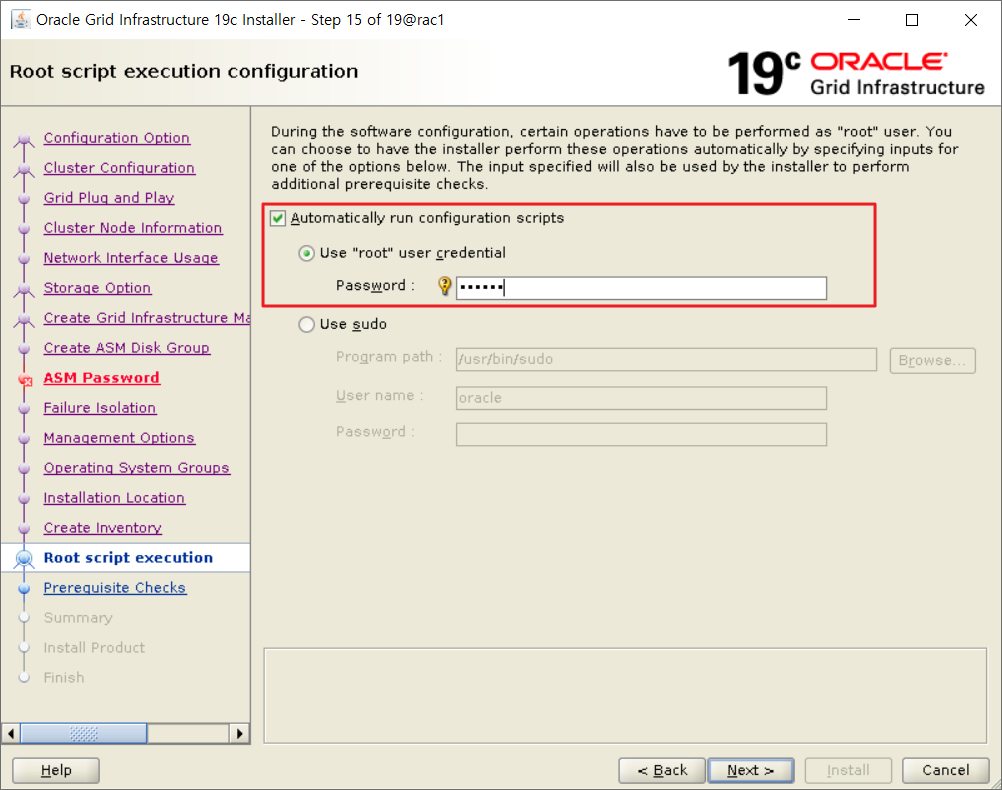Open Create Grid Infrastructure Management step
Image resolution: width=1002 pixels, height=790 pixels.
pyautogui.click(x=146, y=318)
